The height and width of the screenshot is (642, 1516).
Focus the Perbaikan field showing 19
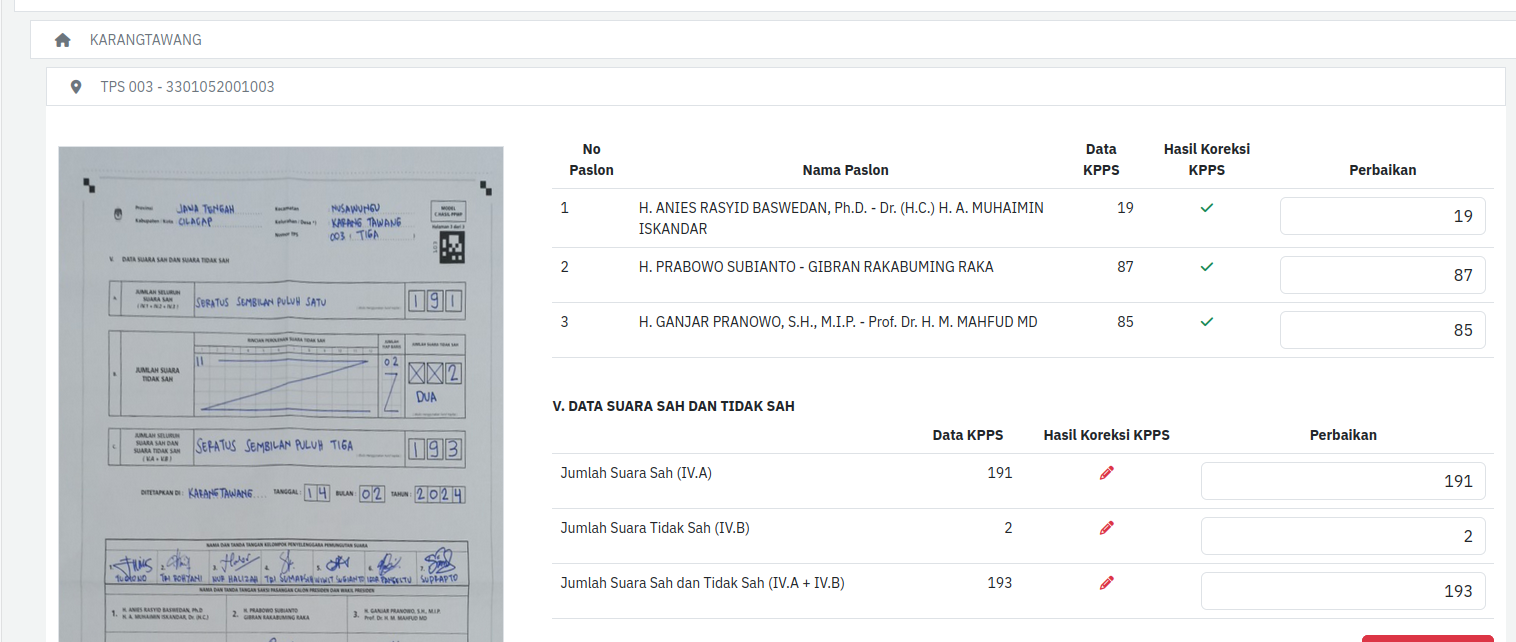(1382, 216)
